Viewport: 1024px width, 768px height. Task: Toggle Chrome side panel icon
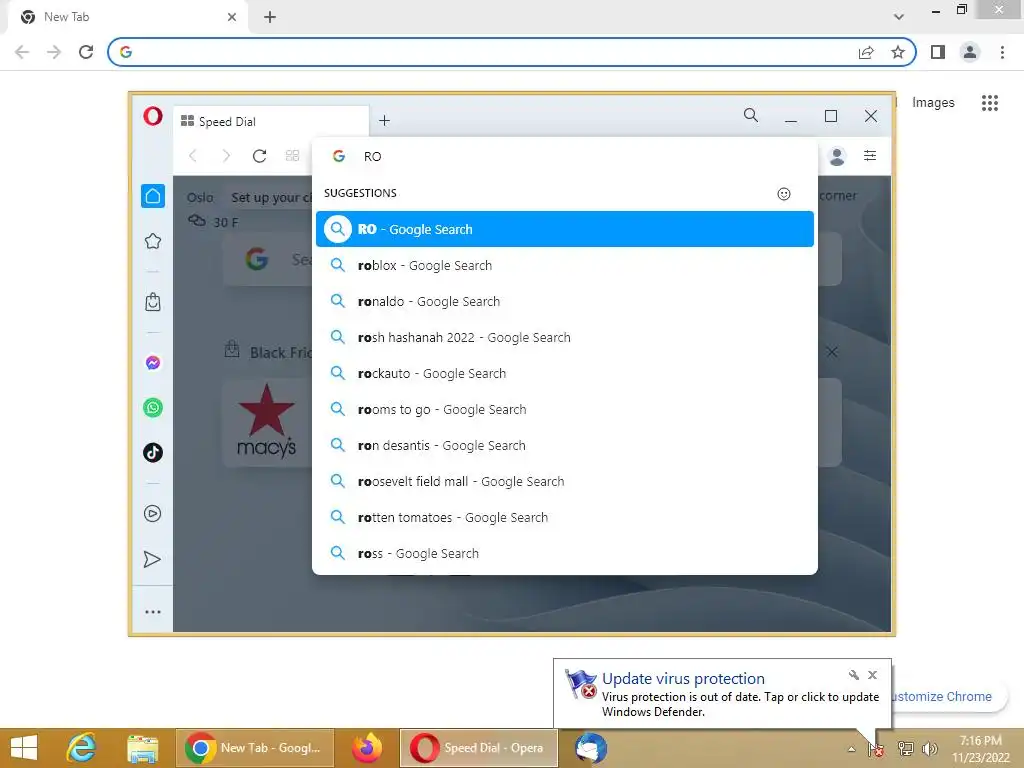(938, 52)
